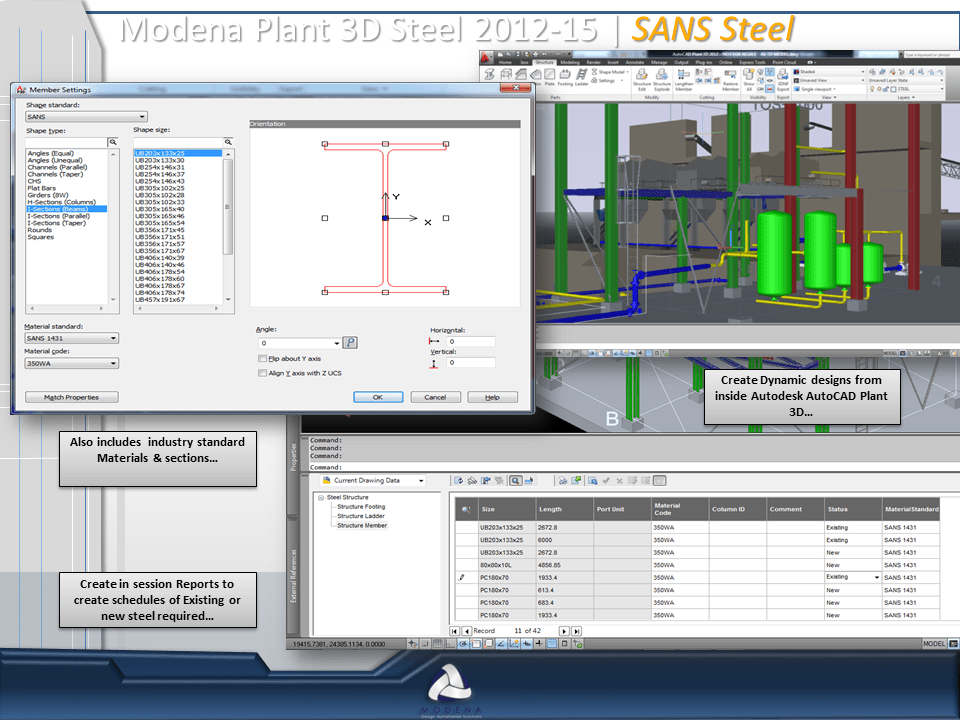Screen dimensions: 960x720
Task: Click the Structure Explode ribbon icon
Action: (x=662, y=79)
